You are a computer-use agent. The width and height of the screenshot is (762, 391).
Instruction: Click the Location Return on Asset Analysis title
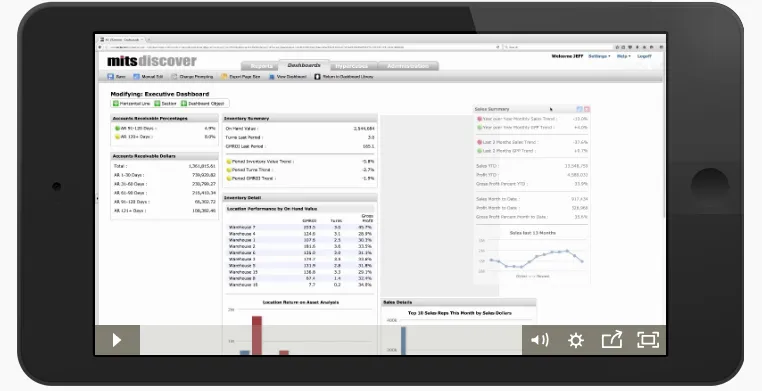point(301,302)
